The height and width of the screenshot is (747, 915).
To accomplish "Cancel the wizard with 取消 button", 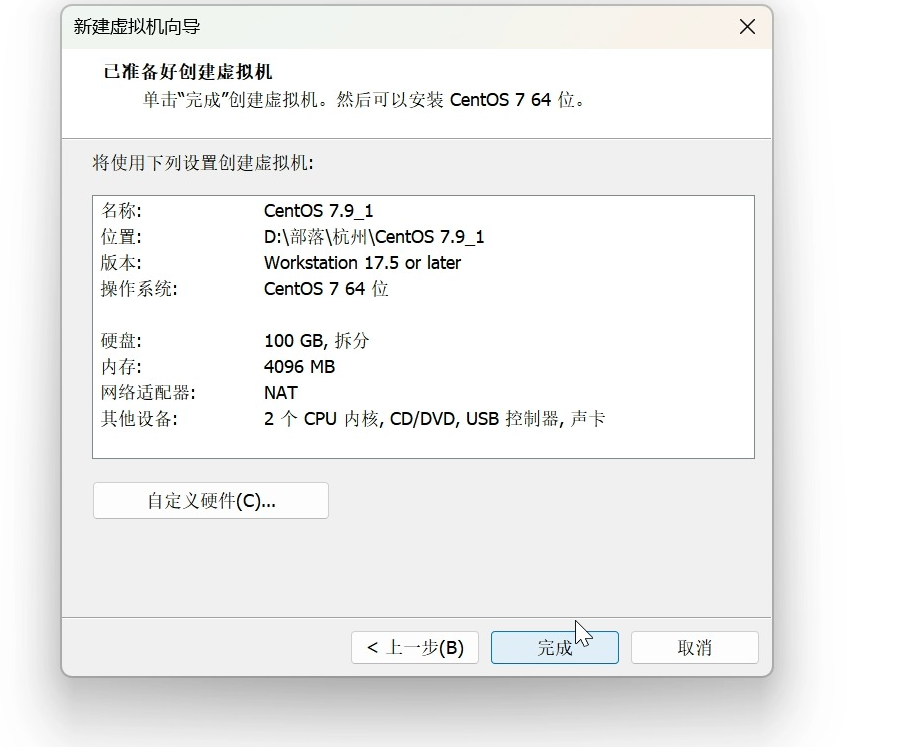I will (694, 647).
